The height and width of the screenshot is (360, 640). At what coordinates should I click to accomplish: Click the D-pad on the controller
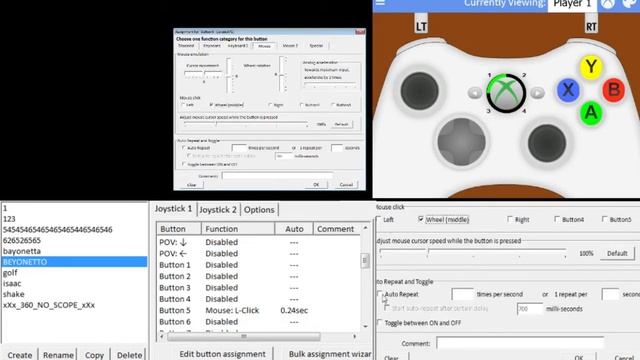[461, 142]
